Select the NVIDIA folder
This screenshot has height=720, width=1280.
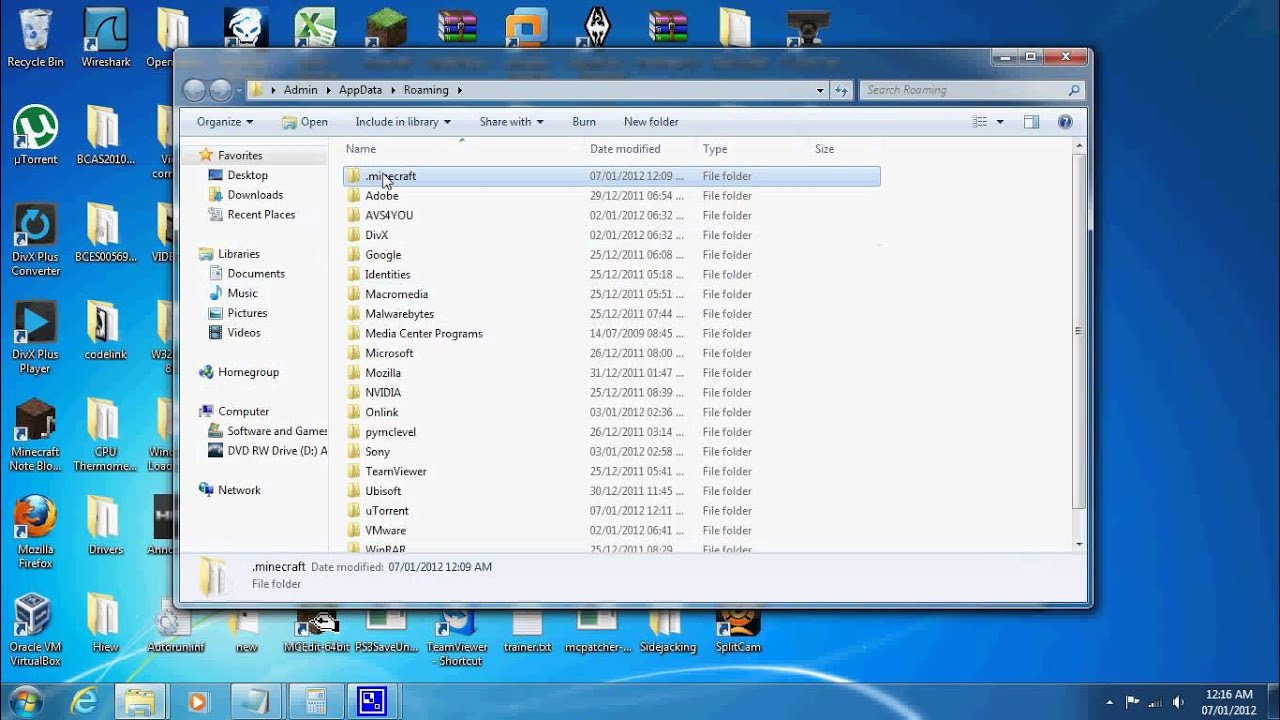point(383,393)
